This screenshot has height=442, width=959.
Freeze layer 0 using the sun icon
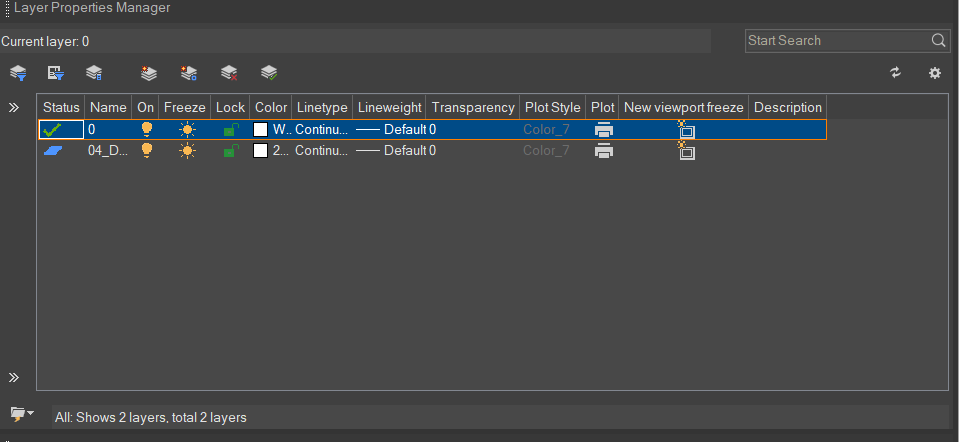[188, 130]
